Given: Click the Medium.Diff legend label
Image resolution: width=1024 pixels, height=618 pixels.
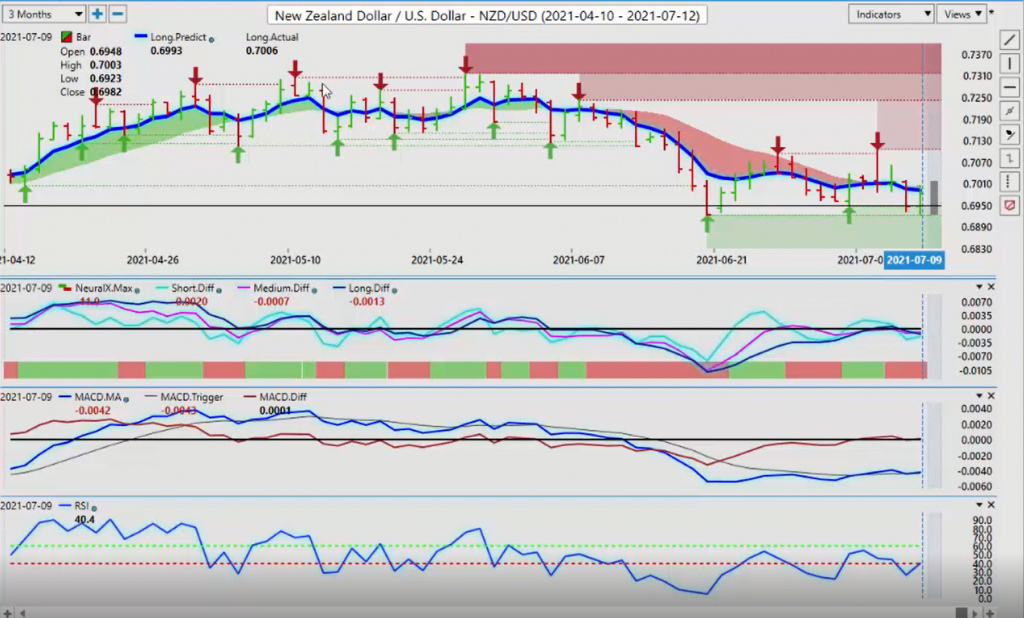Looking at the screenshot, I should [x=281, y=288].
